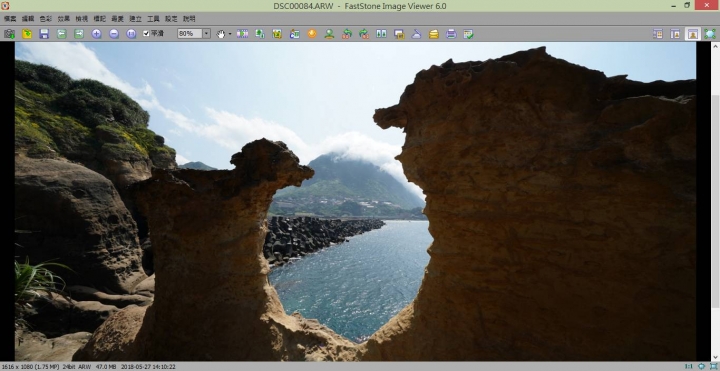
Task: Rotate the image left
Action: pyautogui.click(x=347, y=34)
